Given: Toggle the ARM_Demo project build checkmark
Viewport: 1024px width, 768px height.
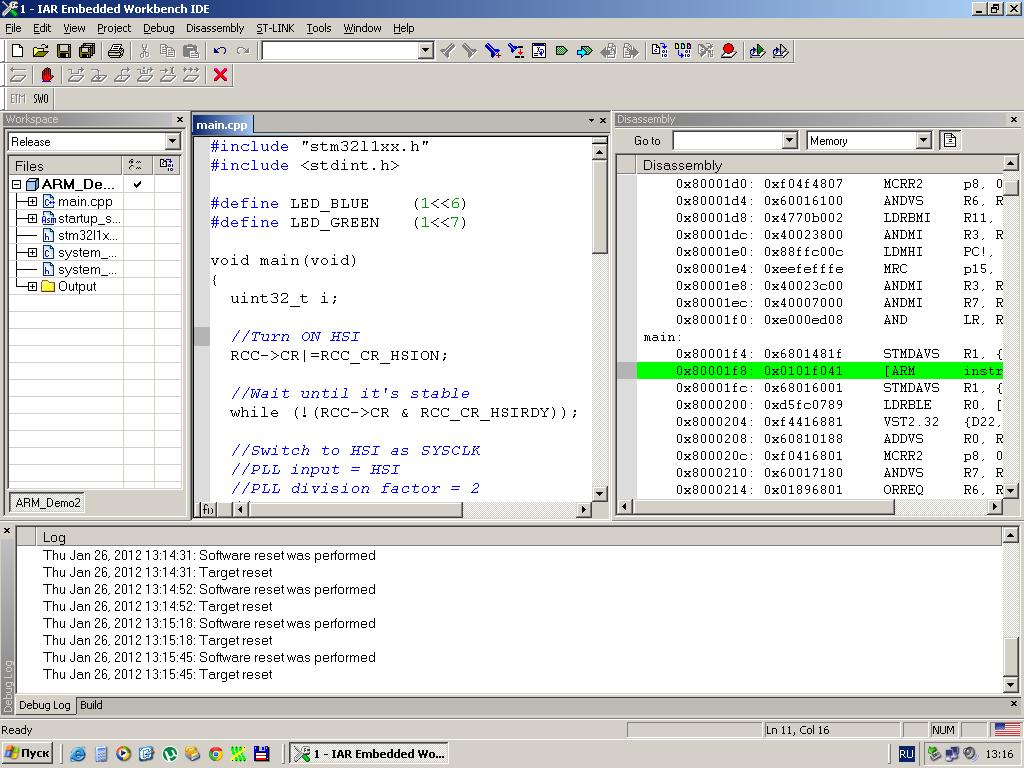Looking at the screenshot, I should coord(137,184).
